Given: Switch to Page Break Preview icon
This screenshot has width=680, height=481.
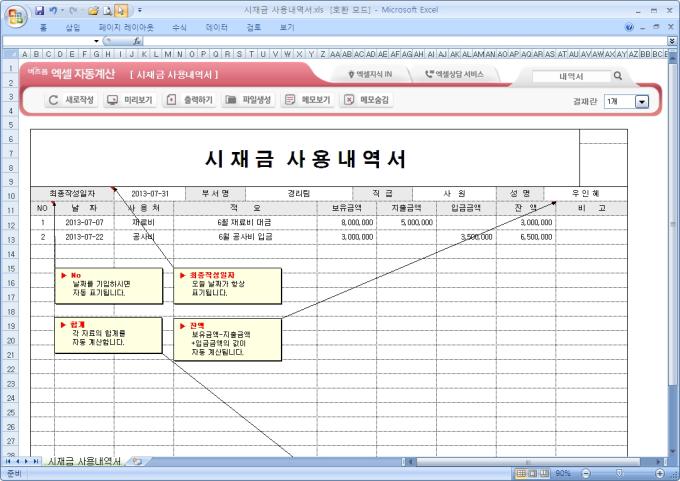Looking at the screenshot, I should pos(544,473).
